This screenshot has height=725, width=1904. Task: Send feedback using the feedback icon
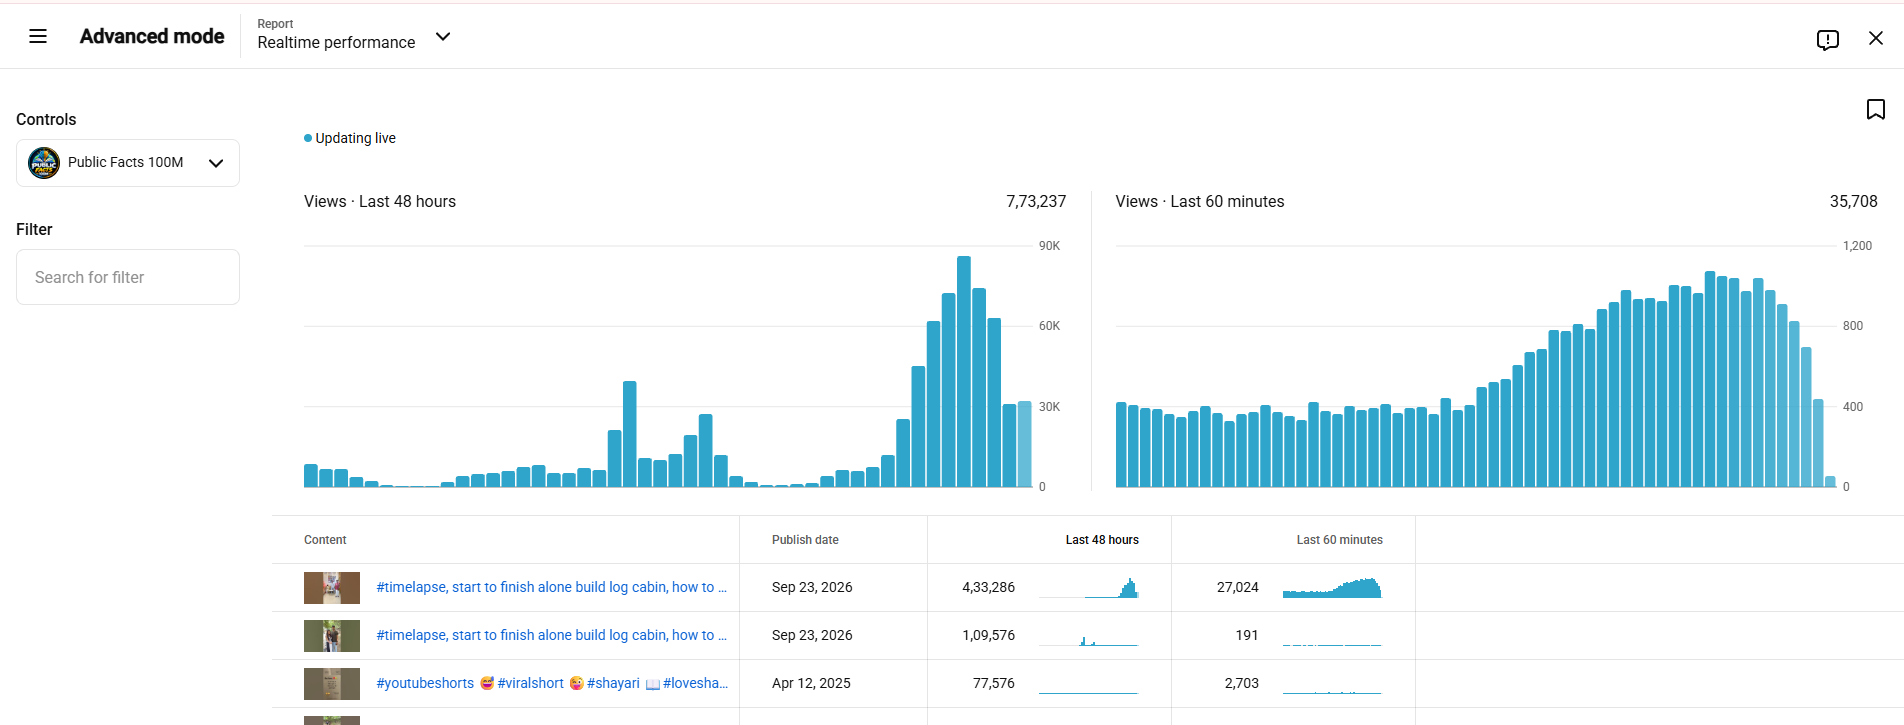coord(1828,39)
